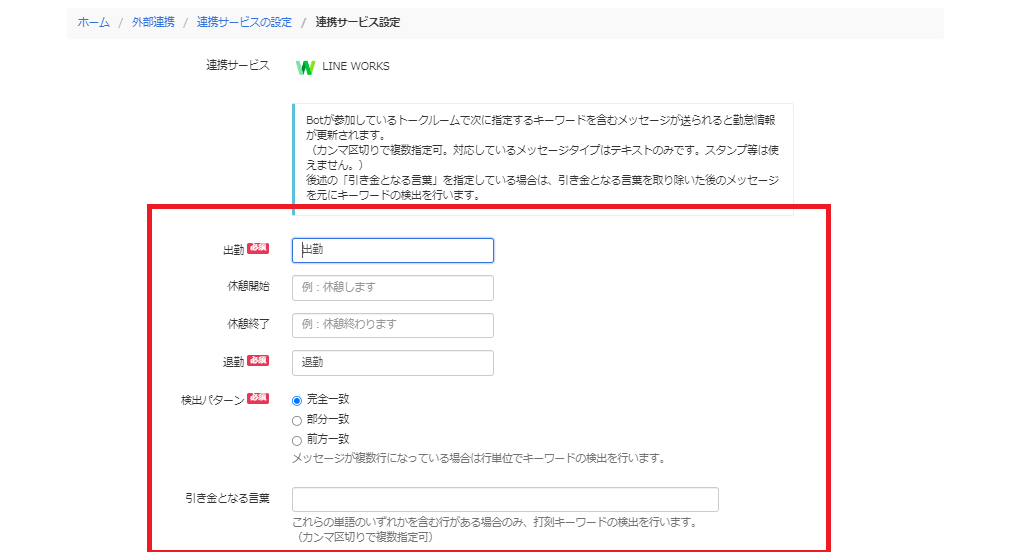The image size is (1023, 552).
Task: Select the 前方一致 radio option
Action: [x=297, y=440]
